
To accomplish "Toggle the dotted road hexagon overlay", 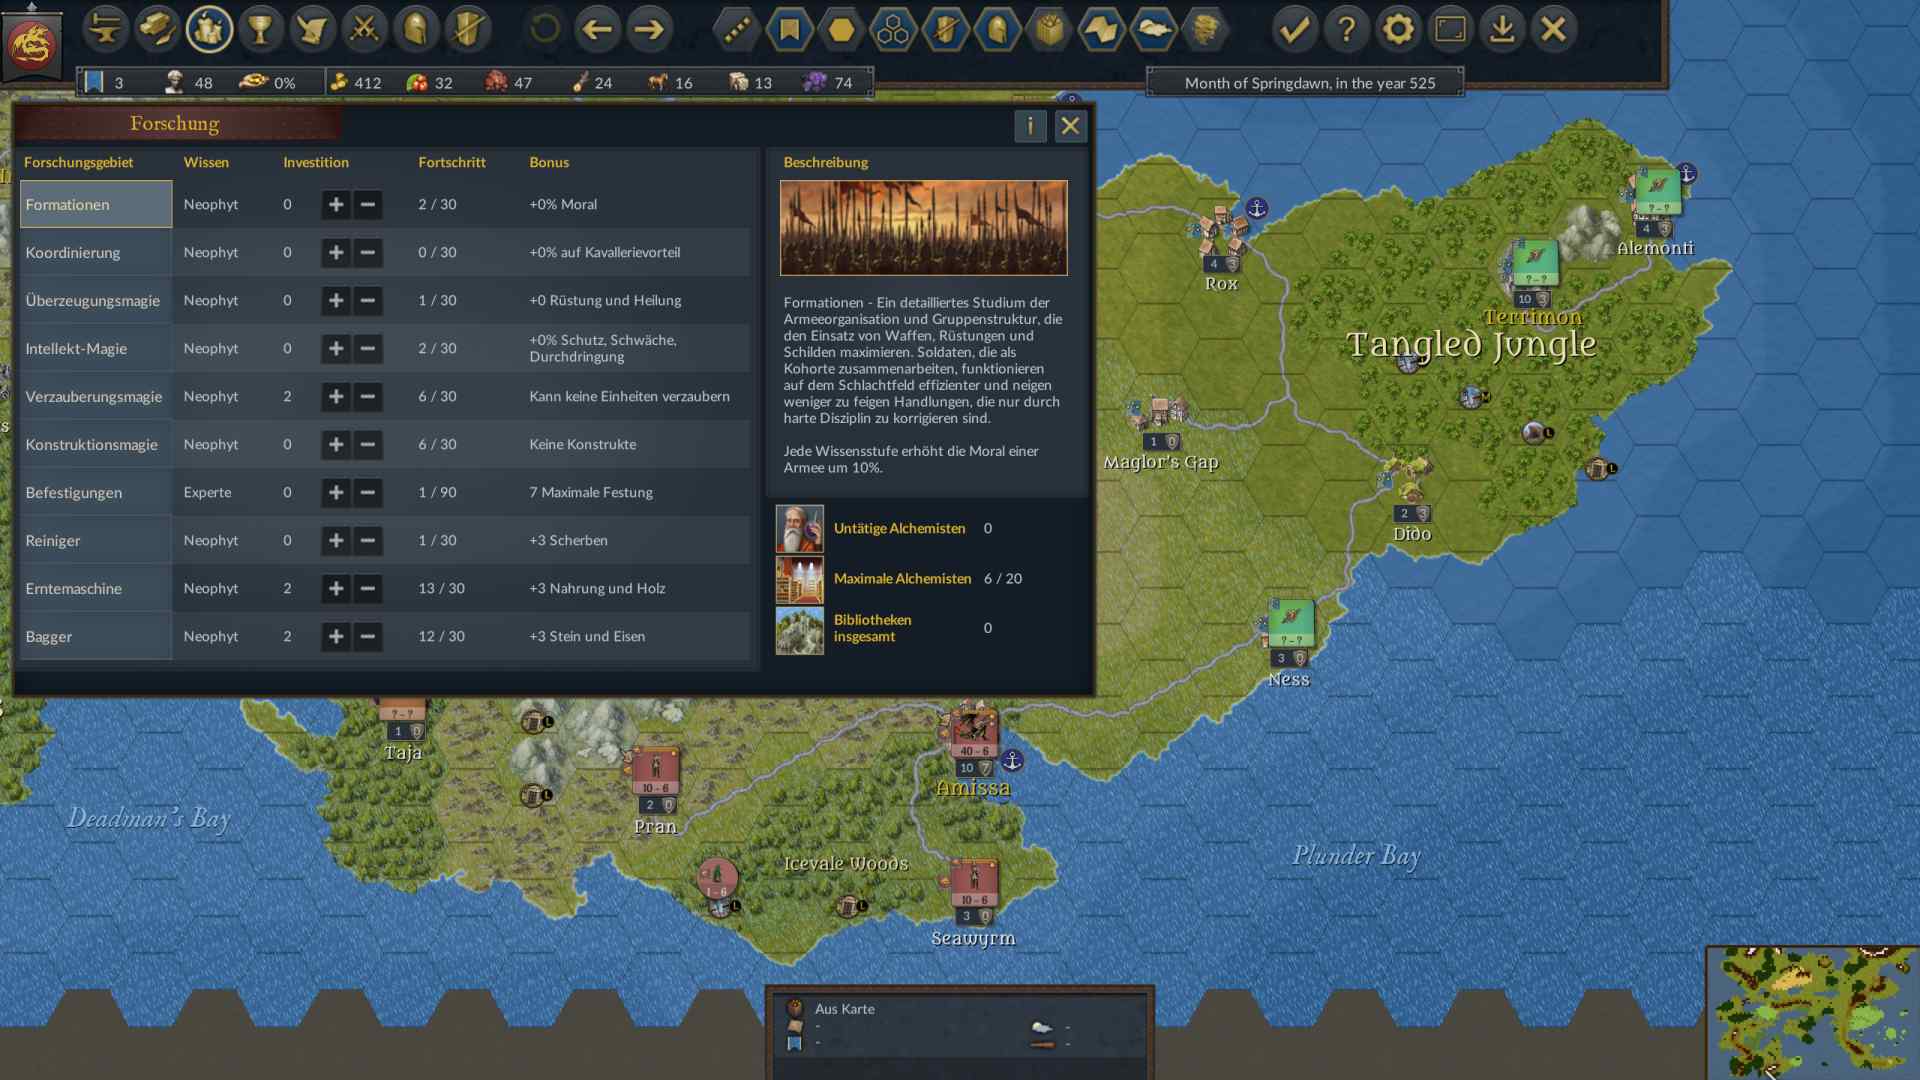I will click(x=737, y=29).
